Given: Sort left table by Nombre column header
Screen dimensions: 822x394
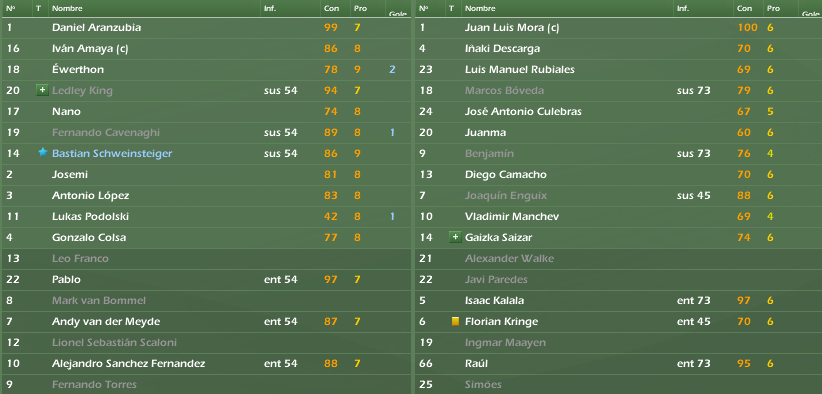Looking at the screenshot, I should click(x=67, y=8).
